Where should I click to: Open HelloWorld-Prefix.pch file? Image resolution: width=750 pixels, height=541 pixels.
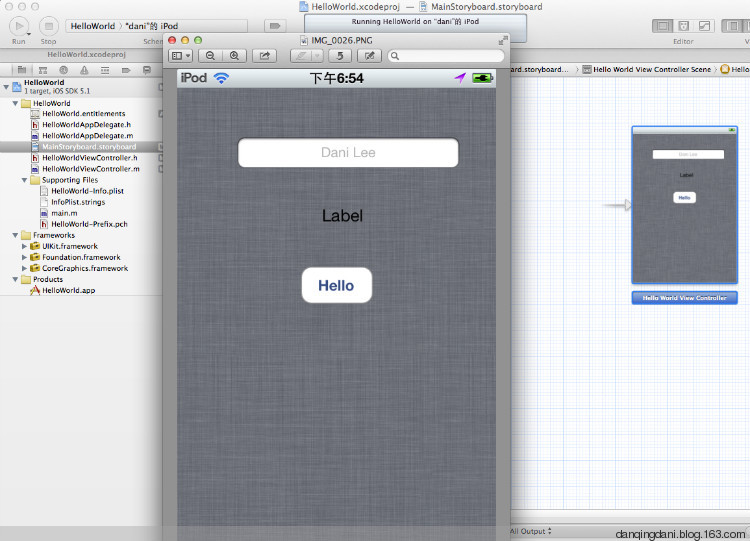coord(89,224)
